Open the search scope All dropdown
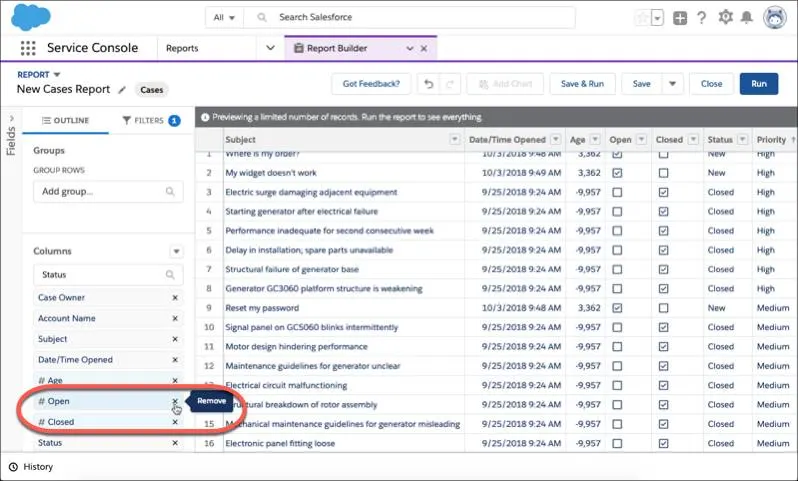 [x=224, y=17]
